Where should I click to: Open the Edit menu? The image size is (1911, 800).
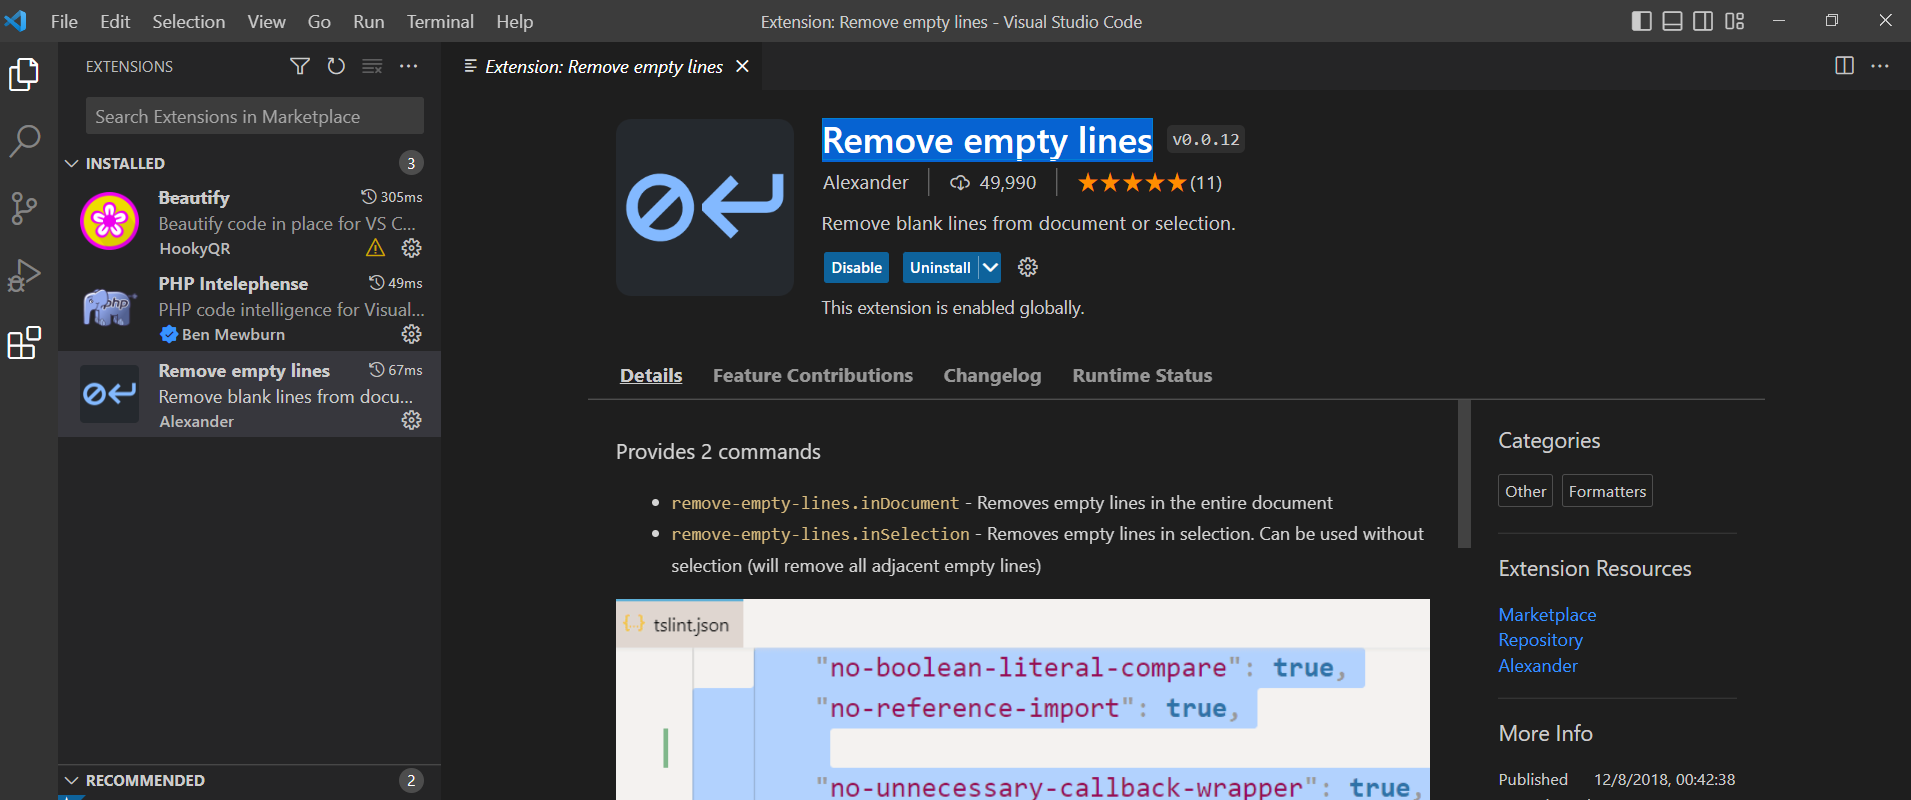[115, 21]
